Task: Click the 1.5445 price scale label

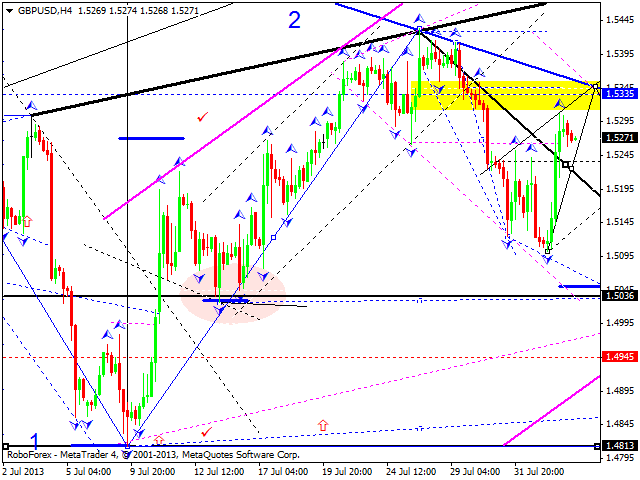Action: coord(620,20)
